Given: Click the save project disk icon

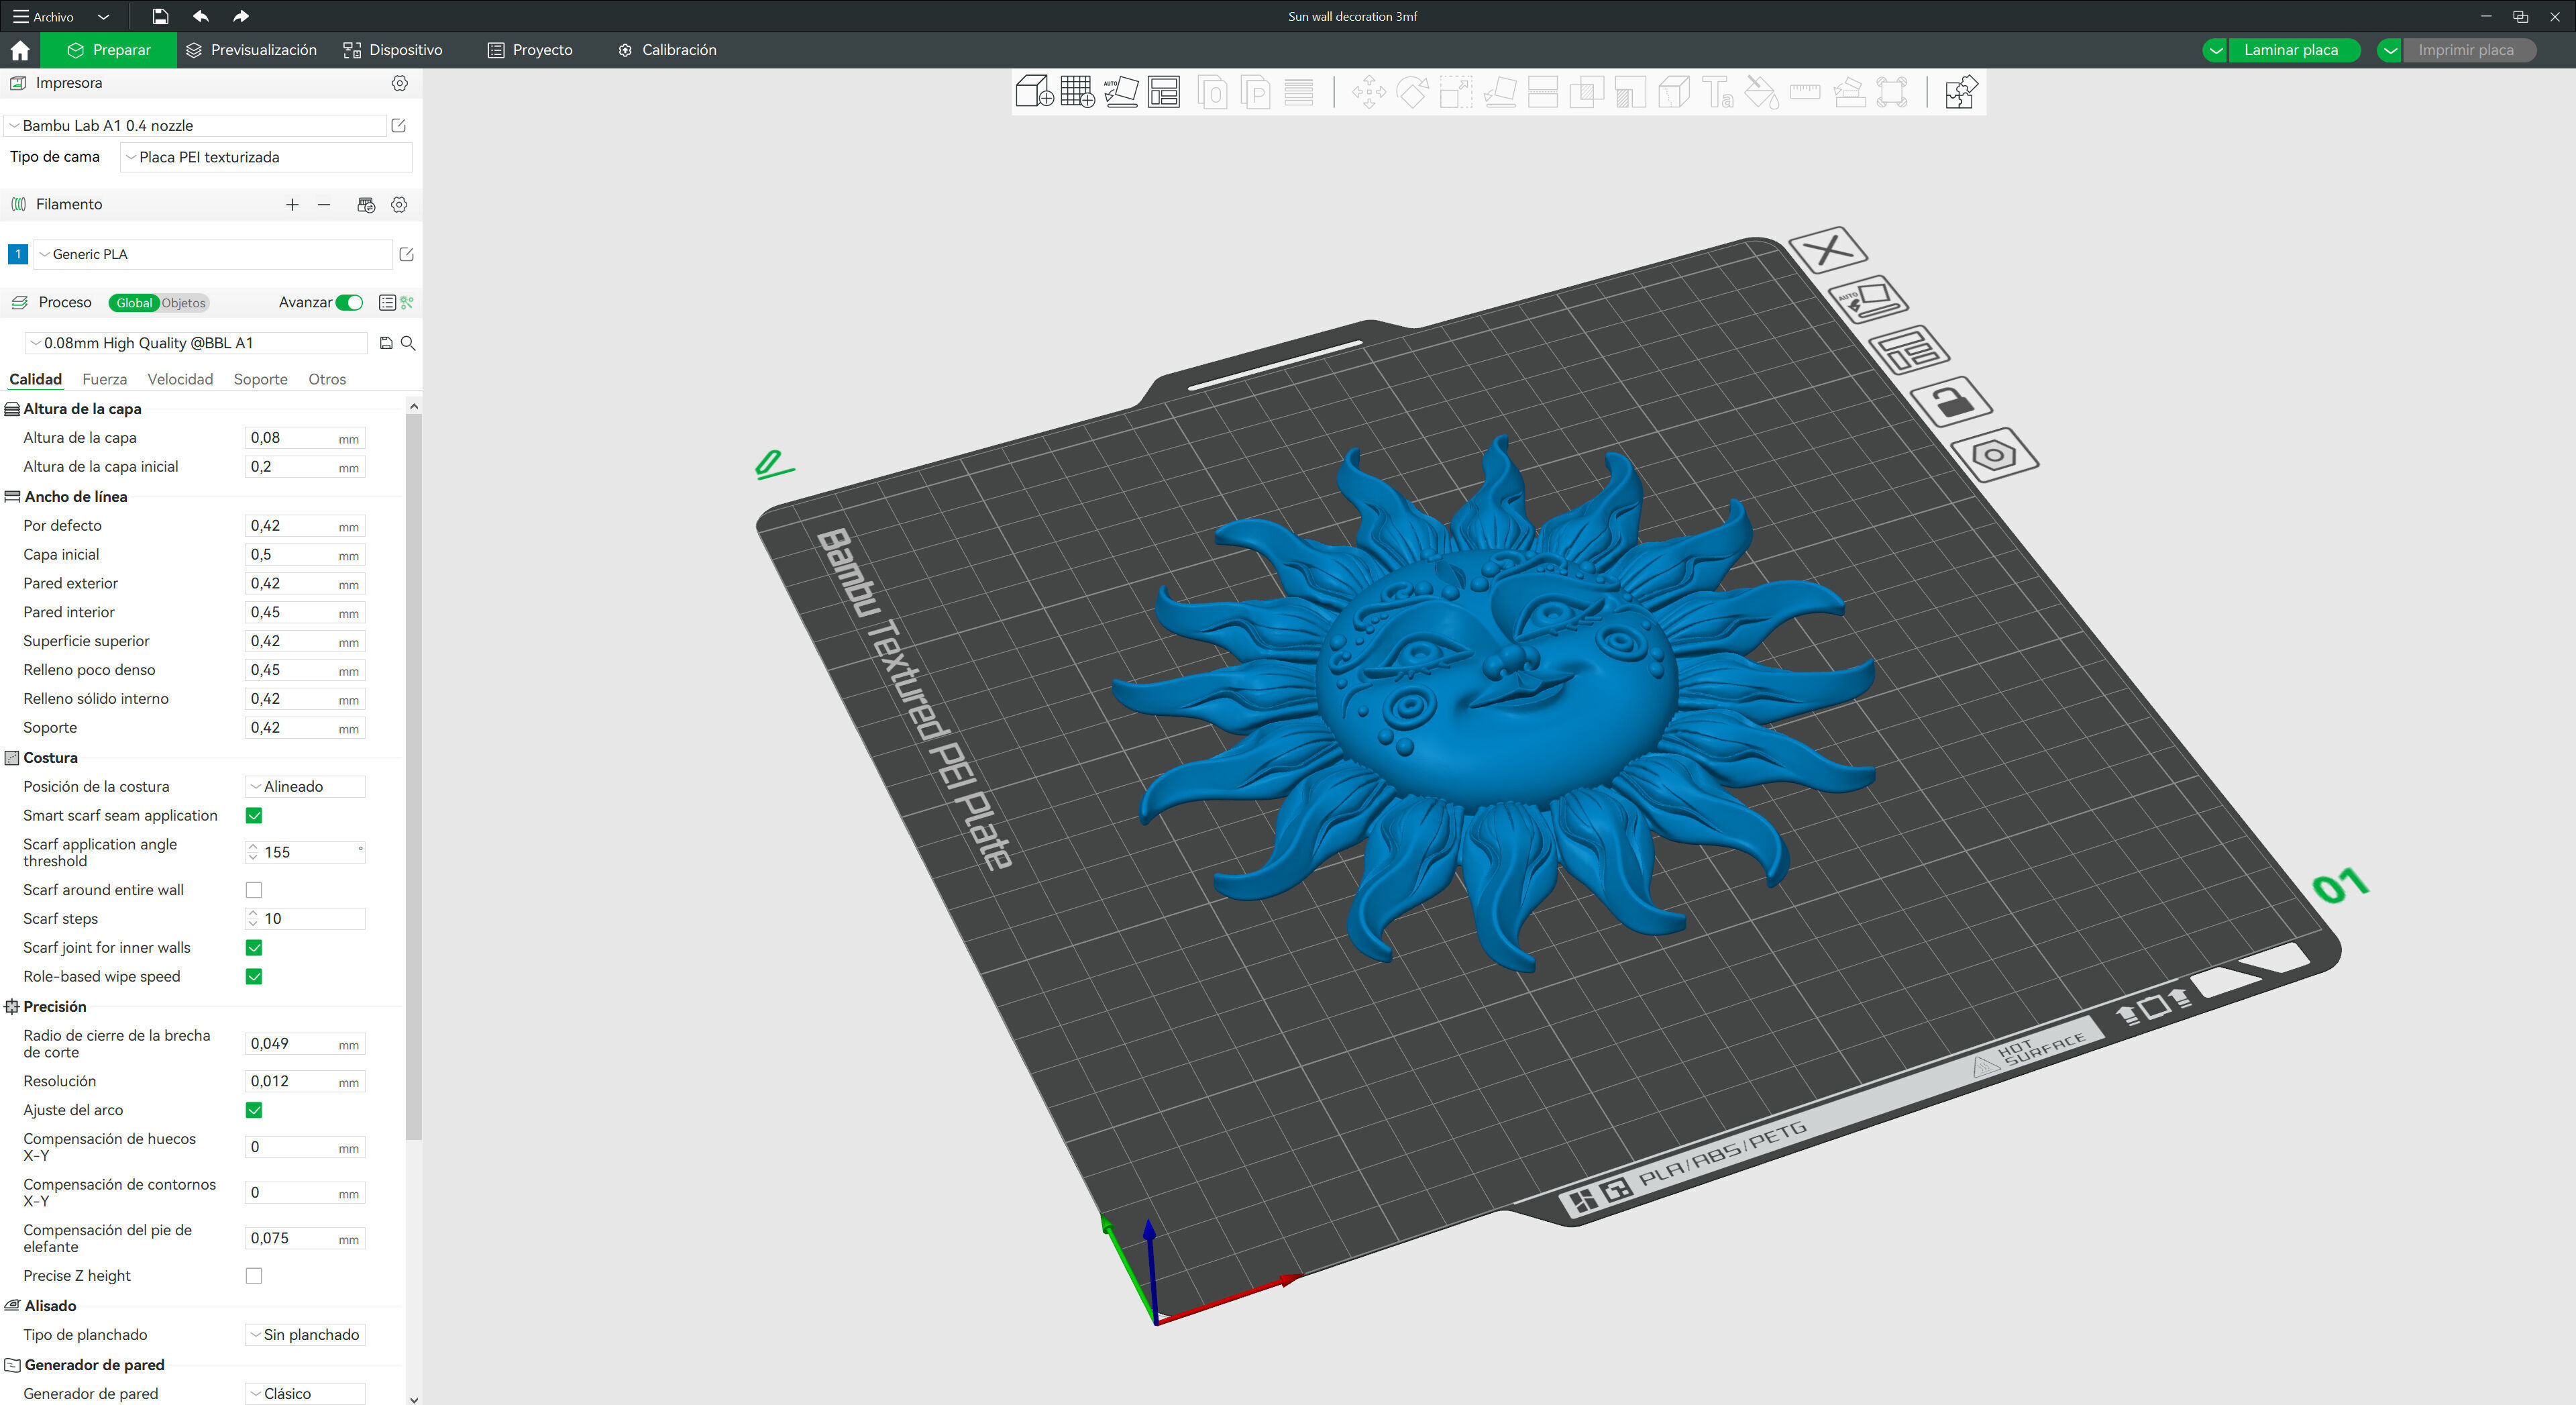Looking at the screenshot, I should pyautogui.click(x=160, y=16).
